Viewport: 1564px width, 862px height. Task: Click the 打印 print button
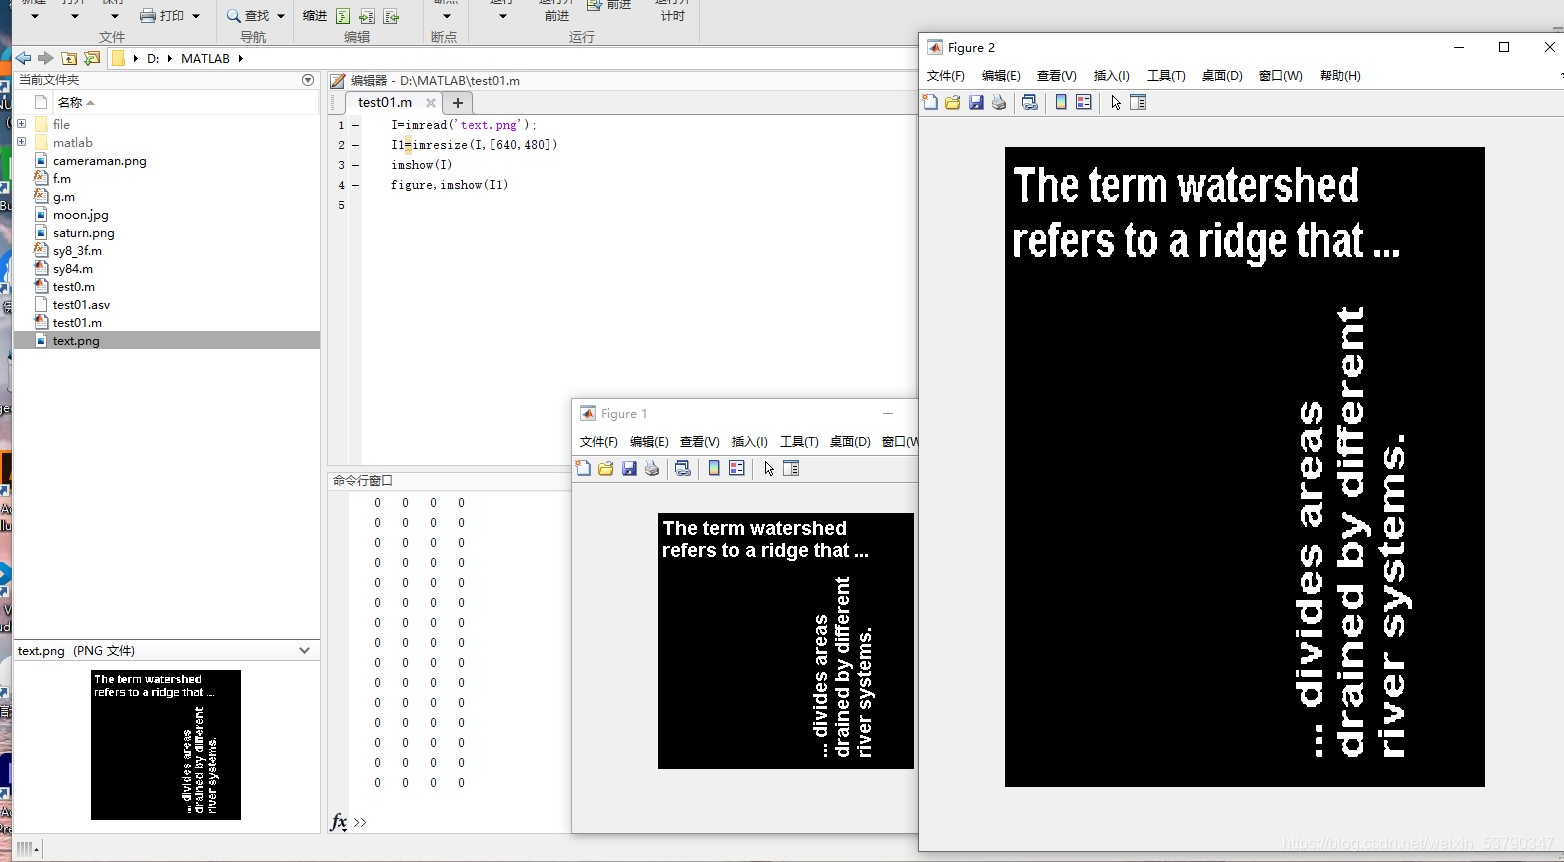pos(163,16)
